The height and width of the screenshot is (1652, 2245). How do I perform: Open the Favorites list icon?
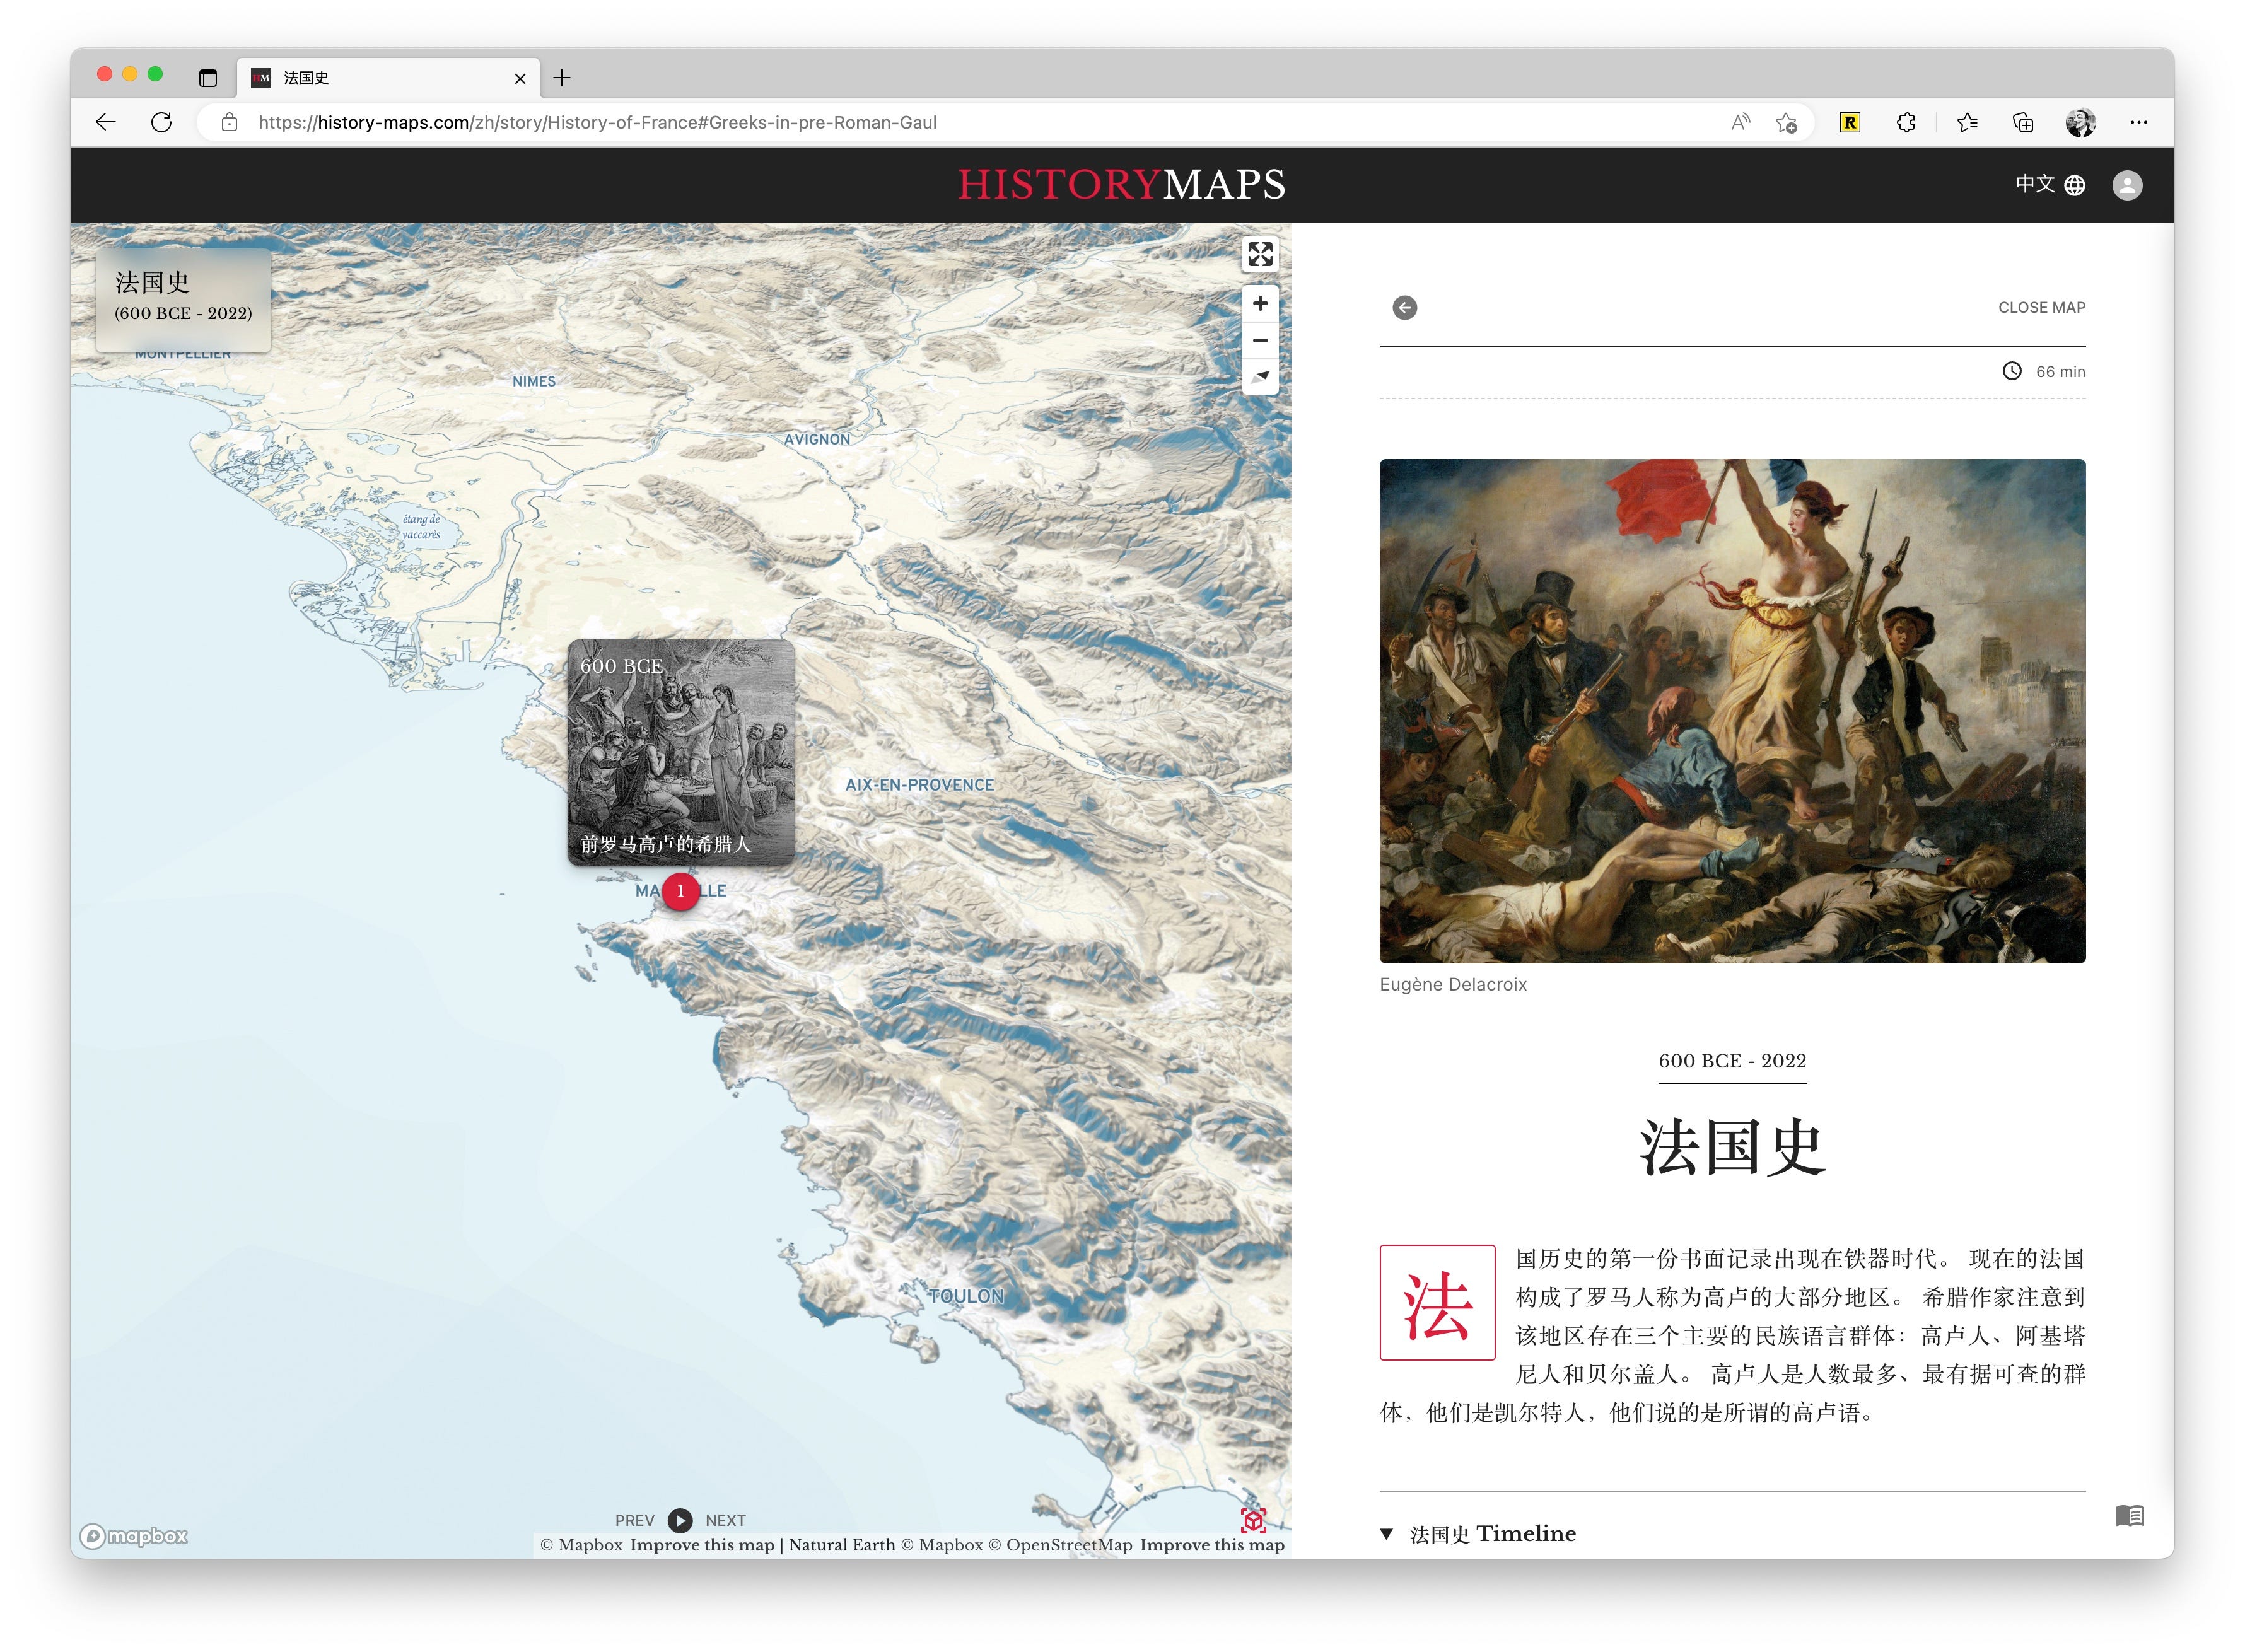click(x=1968, y=122)
